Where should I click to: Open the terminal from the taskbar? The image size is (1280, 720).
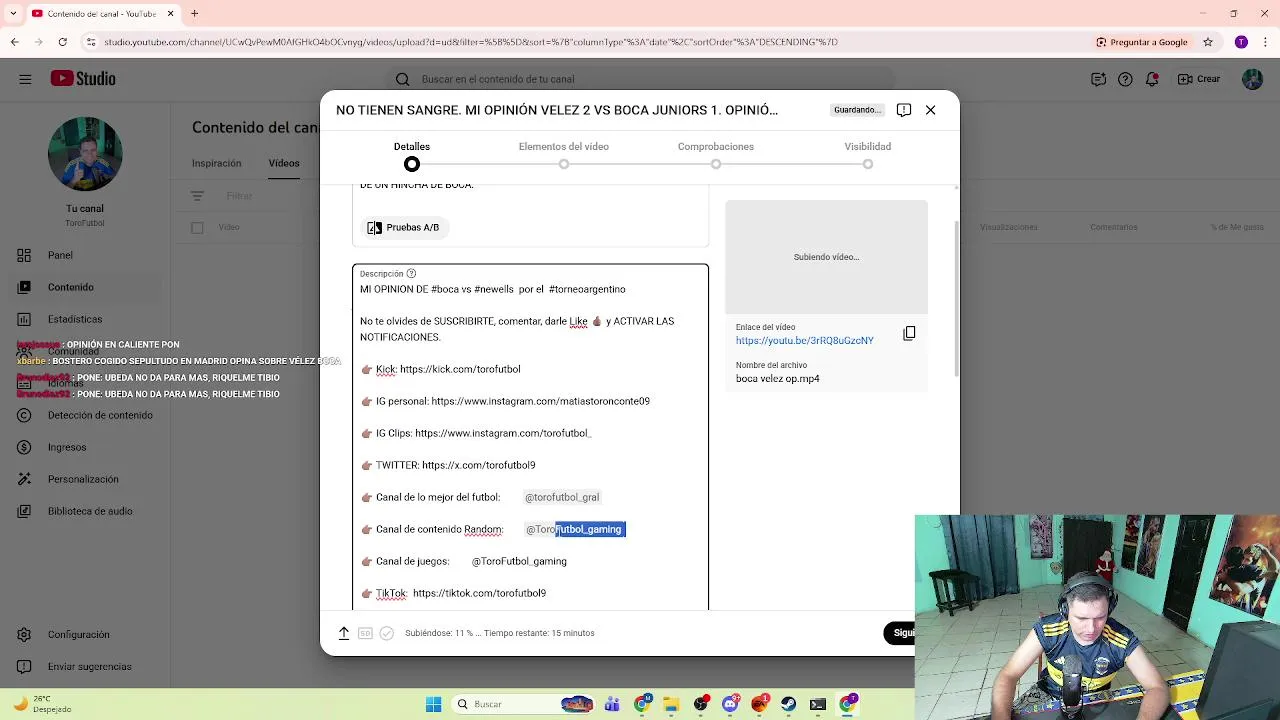pyautogui.click(x=818, y=704)
